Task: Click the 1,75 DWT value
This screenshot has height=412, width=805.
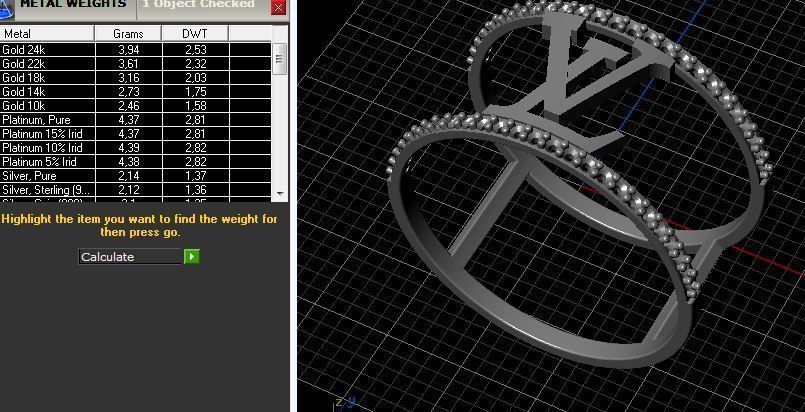Action: tap(195, 92)
